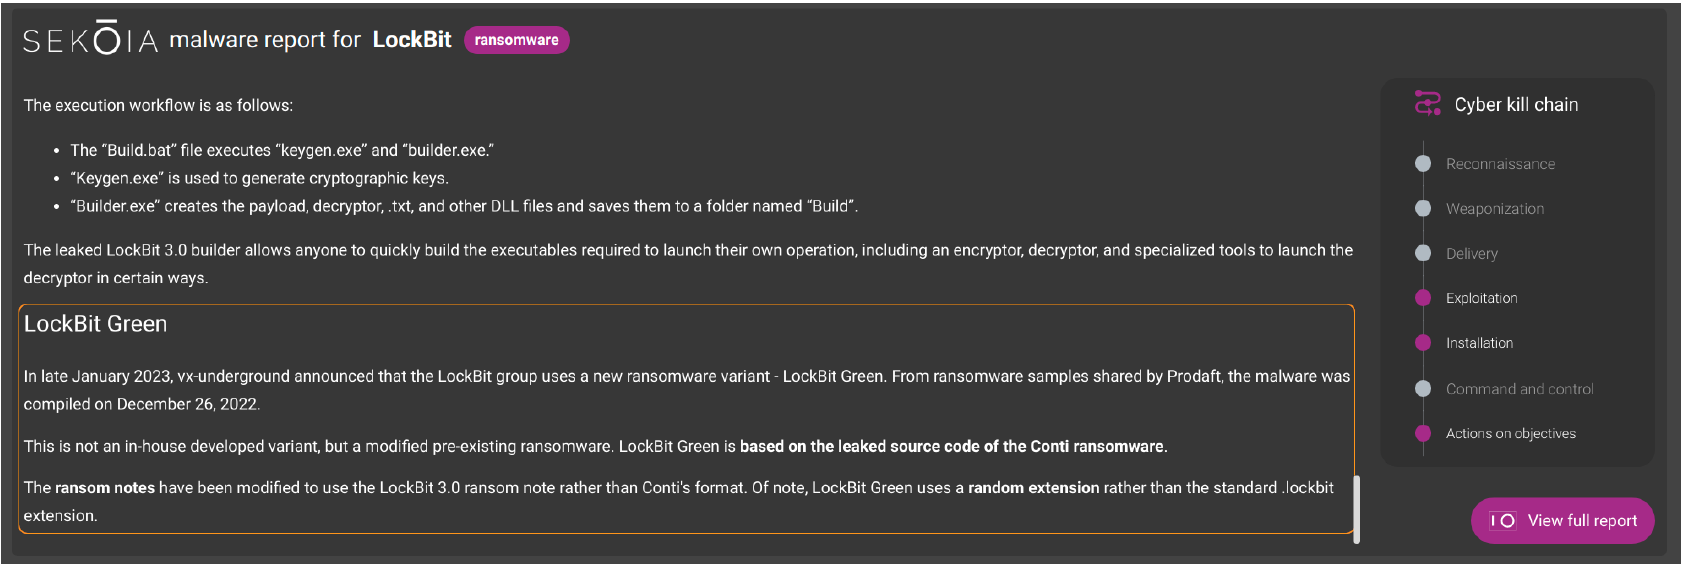The height and width of the screenshot is (567, 1681).
Task: Click the IO icon in View full report
Action: (1502, 520)
